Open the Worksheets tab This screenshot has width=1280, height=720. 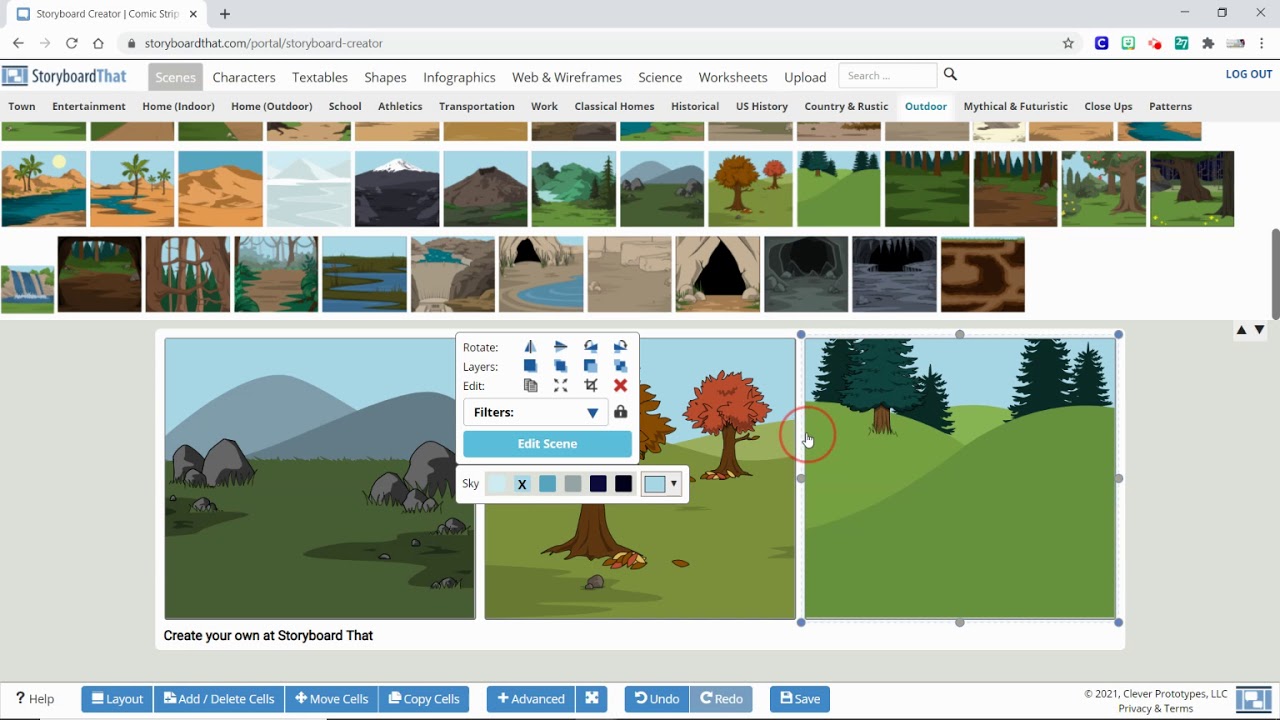point(733,77)
